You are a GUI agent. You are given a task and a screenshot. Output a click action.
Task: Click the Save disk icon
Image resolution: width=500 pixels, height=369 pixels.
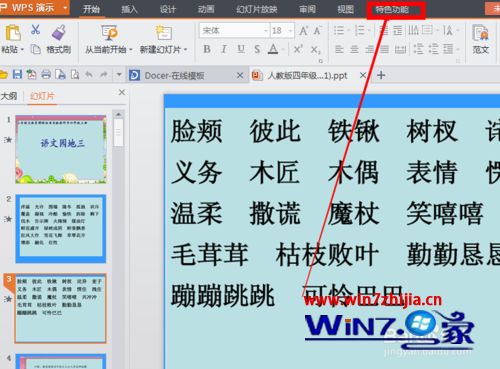pyautogui.click(x=17, y=74)
